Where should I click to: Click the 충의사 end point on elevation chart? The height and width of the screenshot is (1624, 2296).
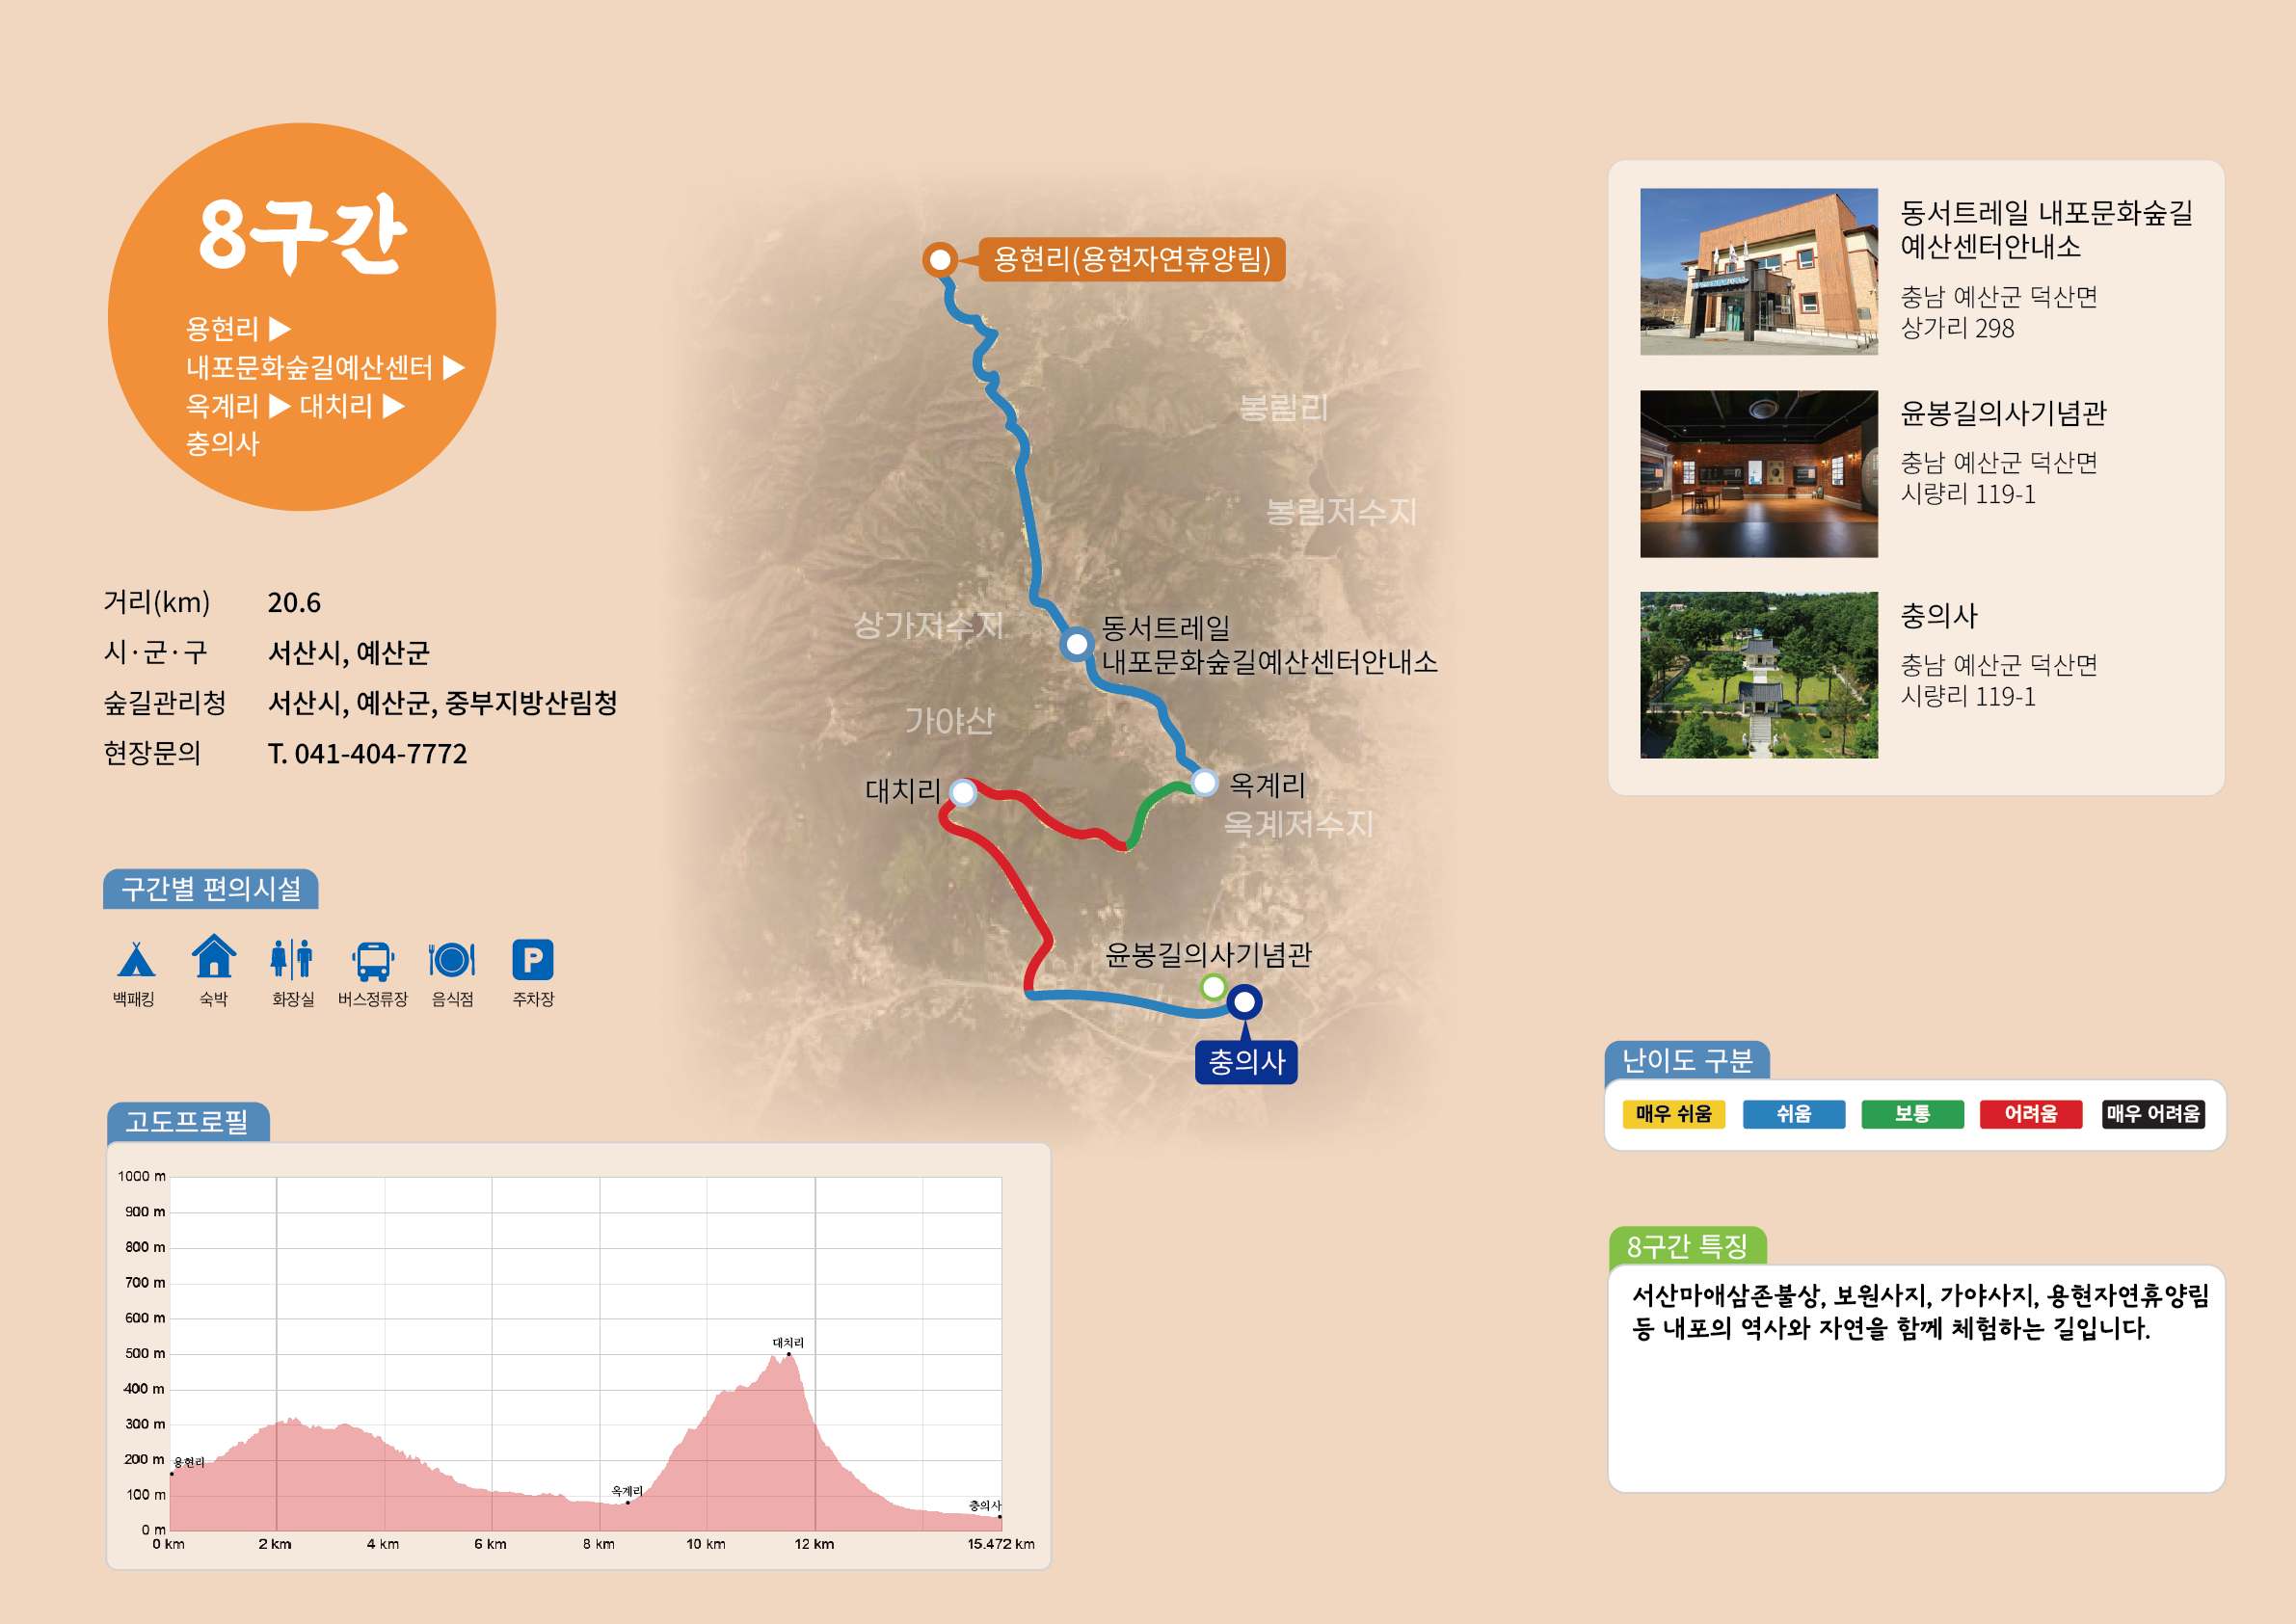coord(1000,1517)
